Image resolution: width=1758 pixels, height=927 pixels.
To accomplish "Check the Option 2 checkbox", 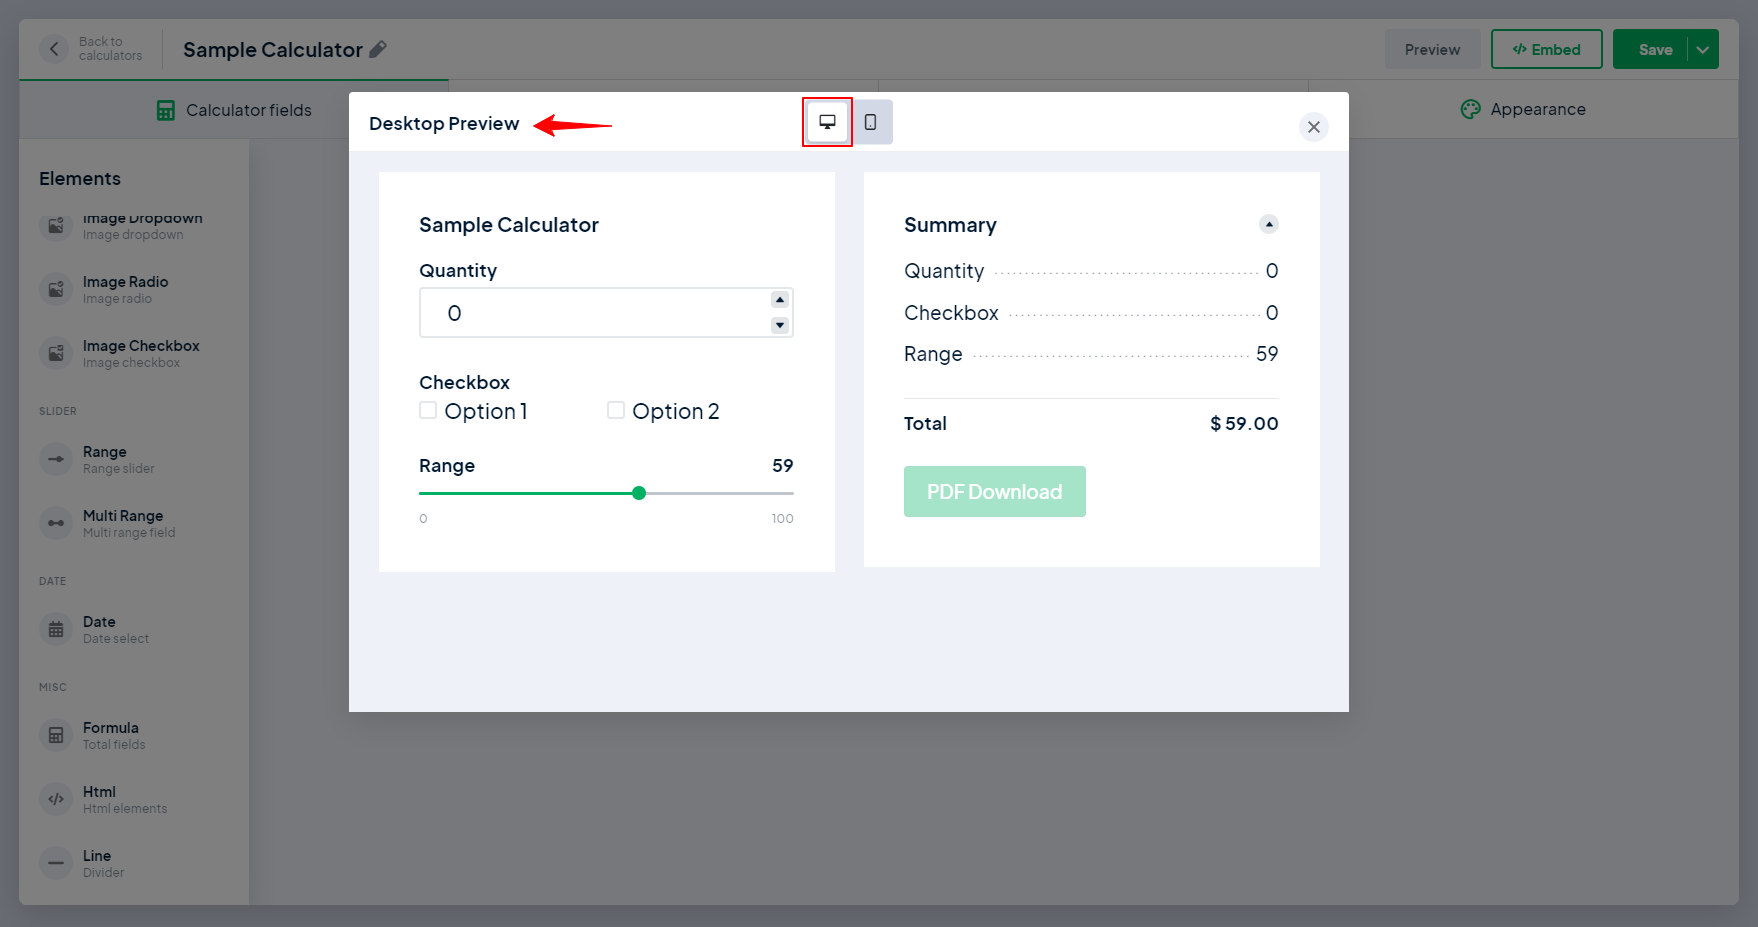I will [x=616, y=411].
